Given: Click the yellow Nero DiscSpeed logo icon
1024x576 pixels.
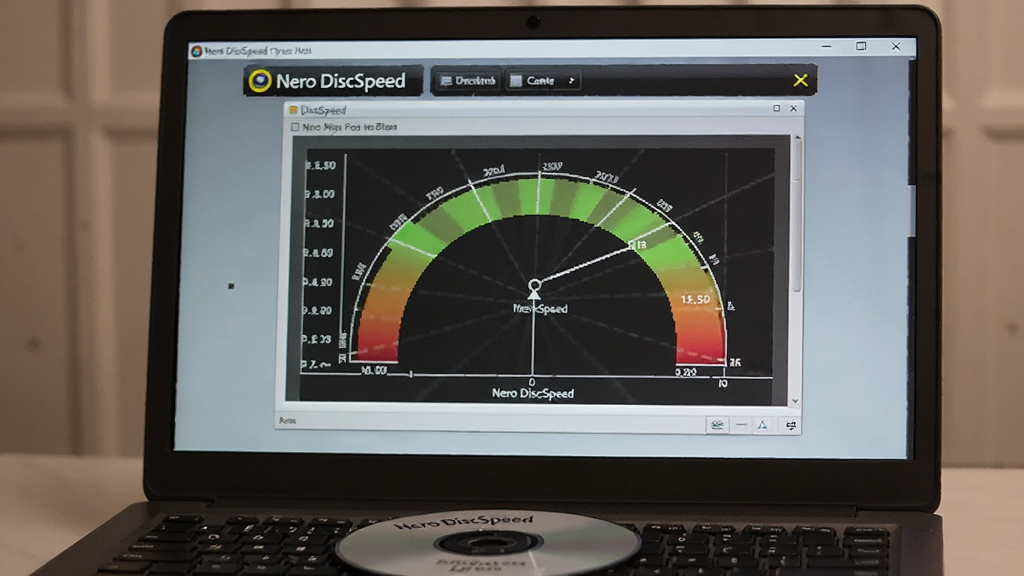Looking at the screenshot, I should tap(260, 81).
